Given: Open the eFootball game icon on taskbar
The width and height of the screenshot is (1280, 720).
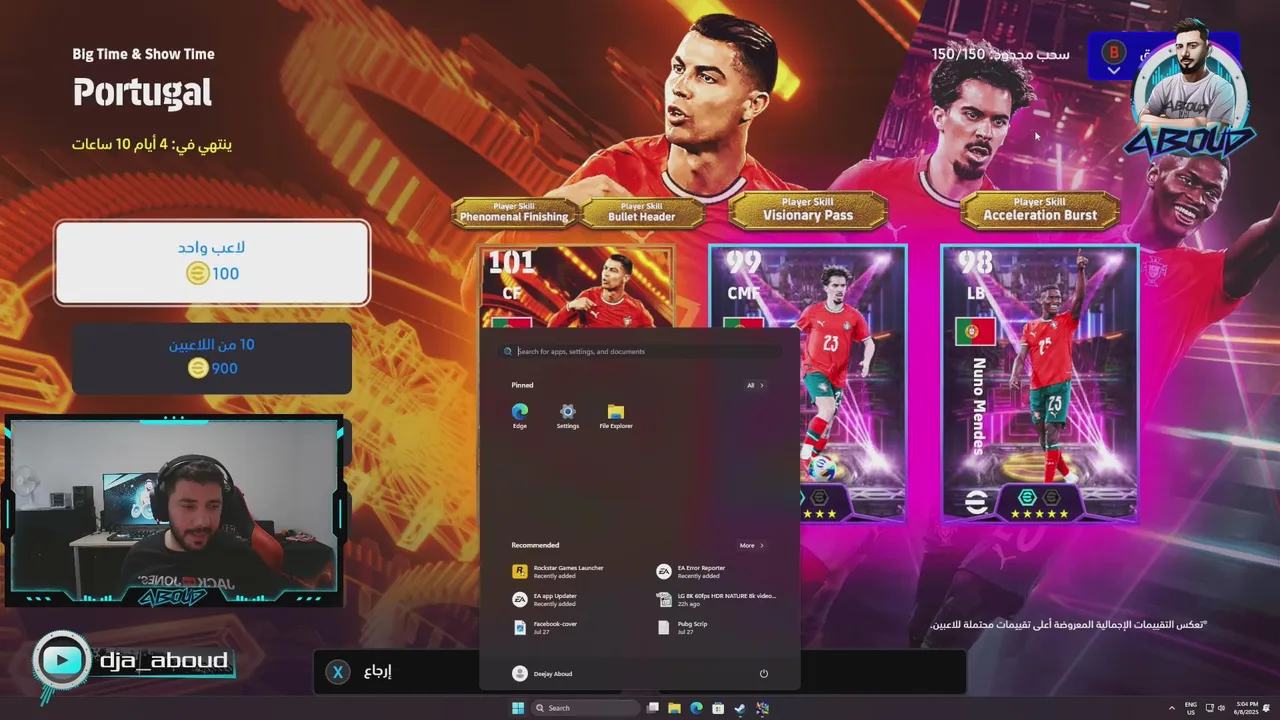Looking at the screenshot, I should (x=762, y=708).
